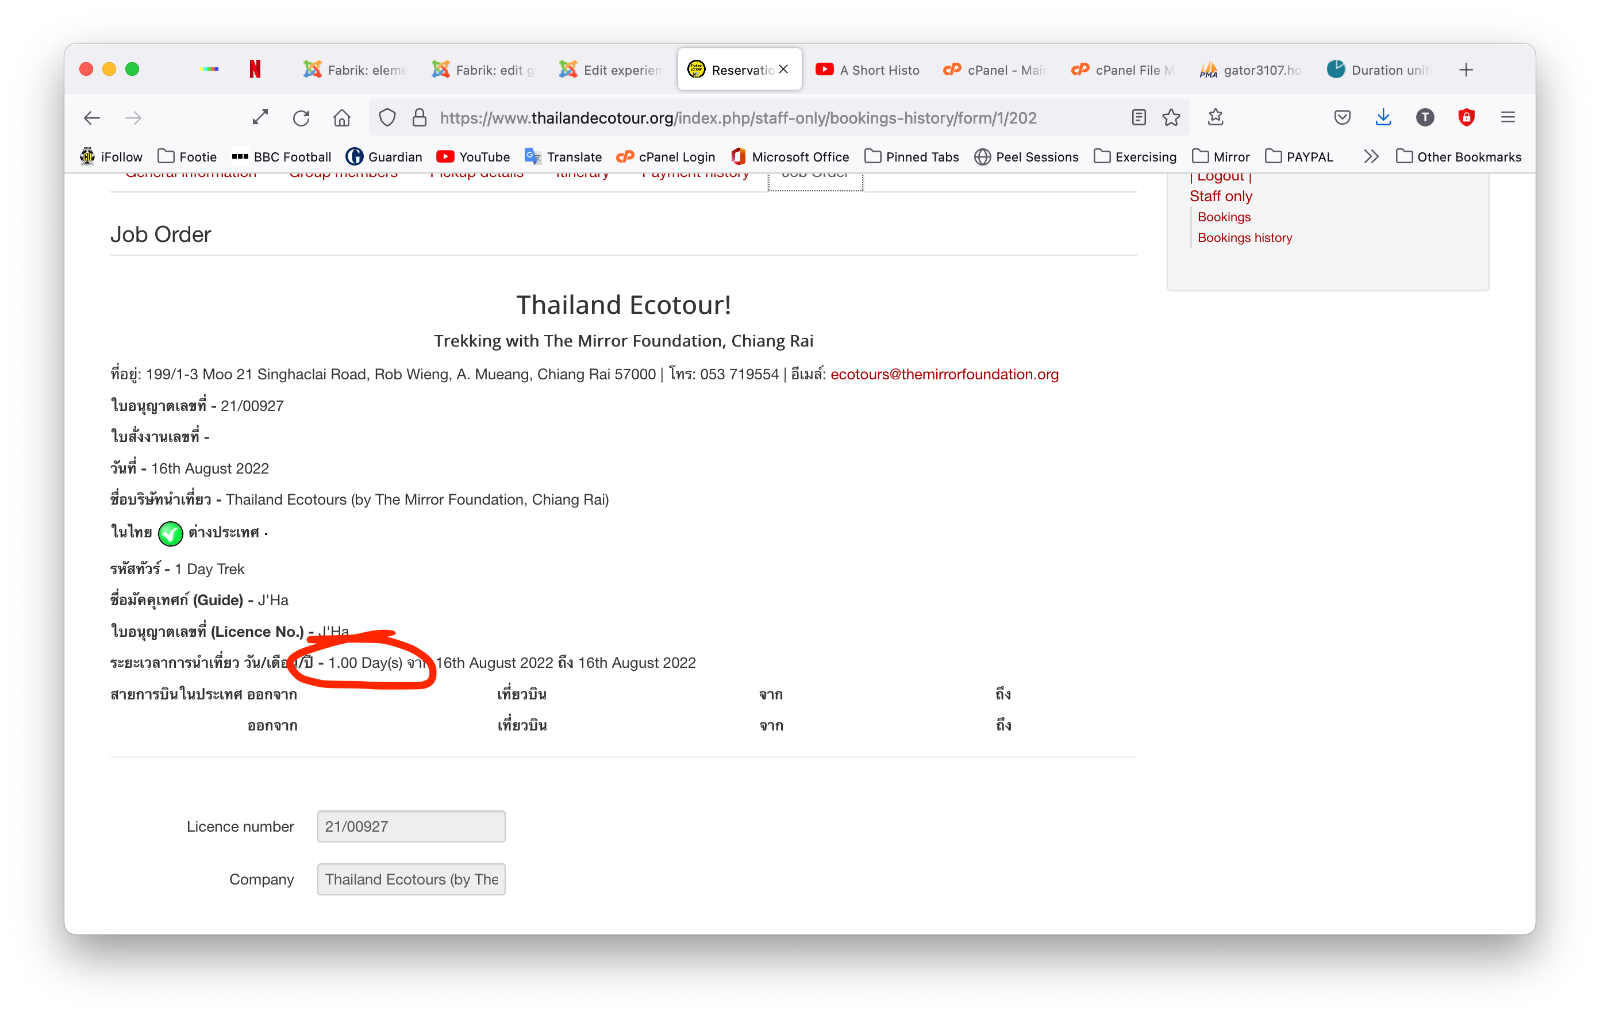Open the Firefox application menu
Image resolution: width=1600 pixels, height=1019 pixels.
1508,118
